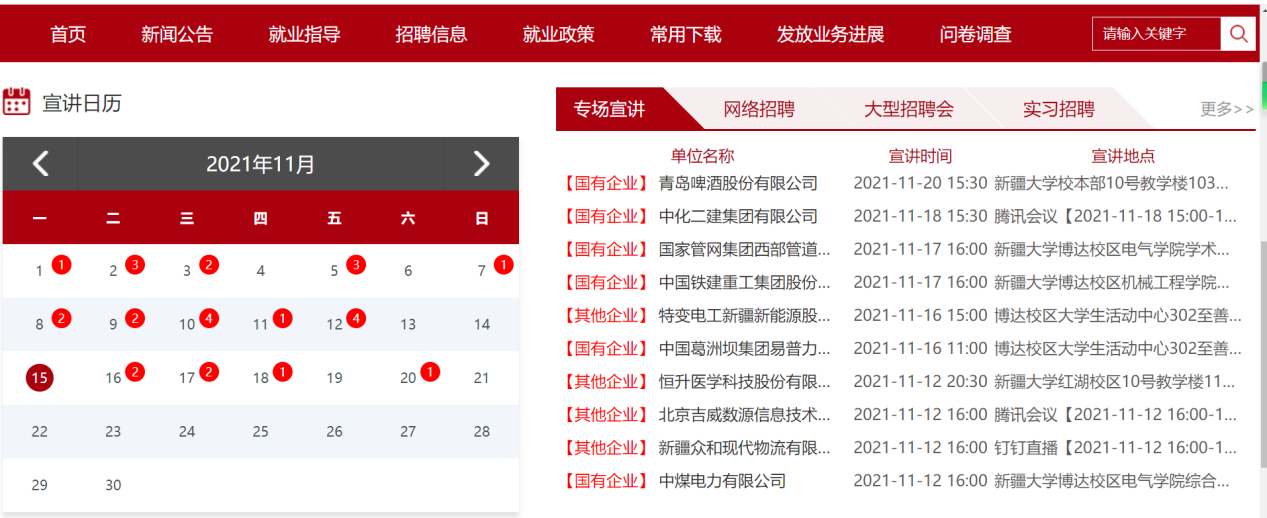Click the 2021-11-18 15:30 time entry
The height and width of the screenshot is (518, 1267).
click(x=920, y=216)
